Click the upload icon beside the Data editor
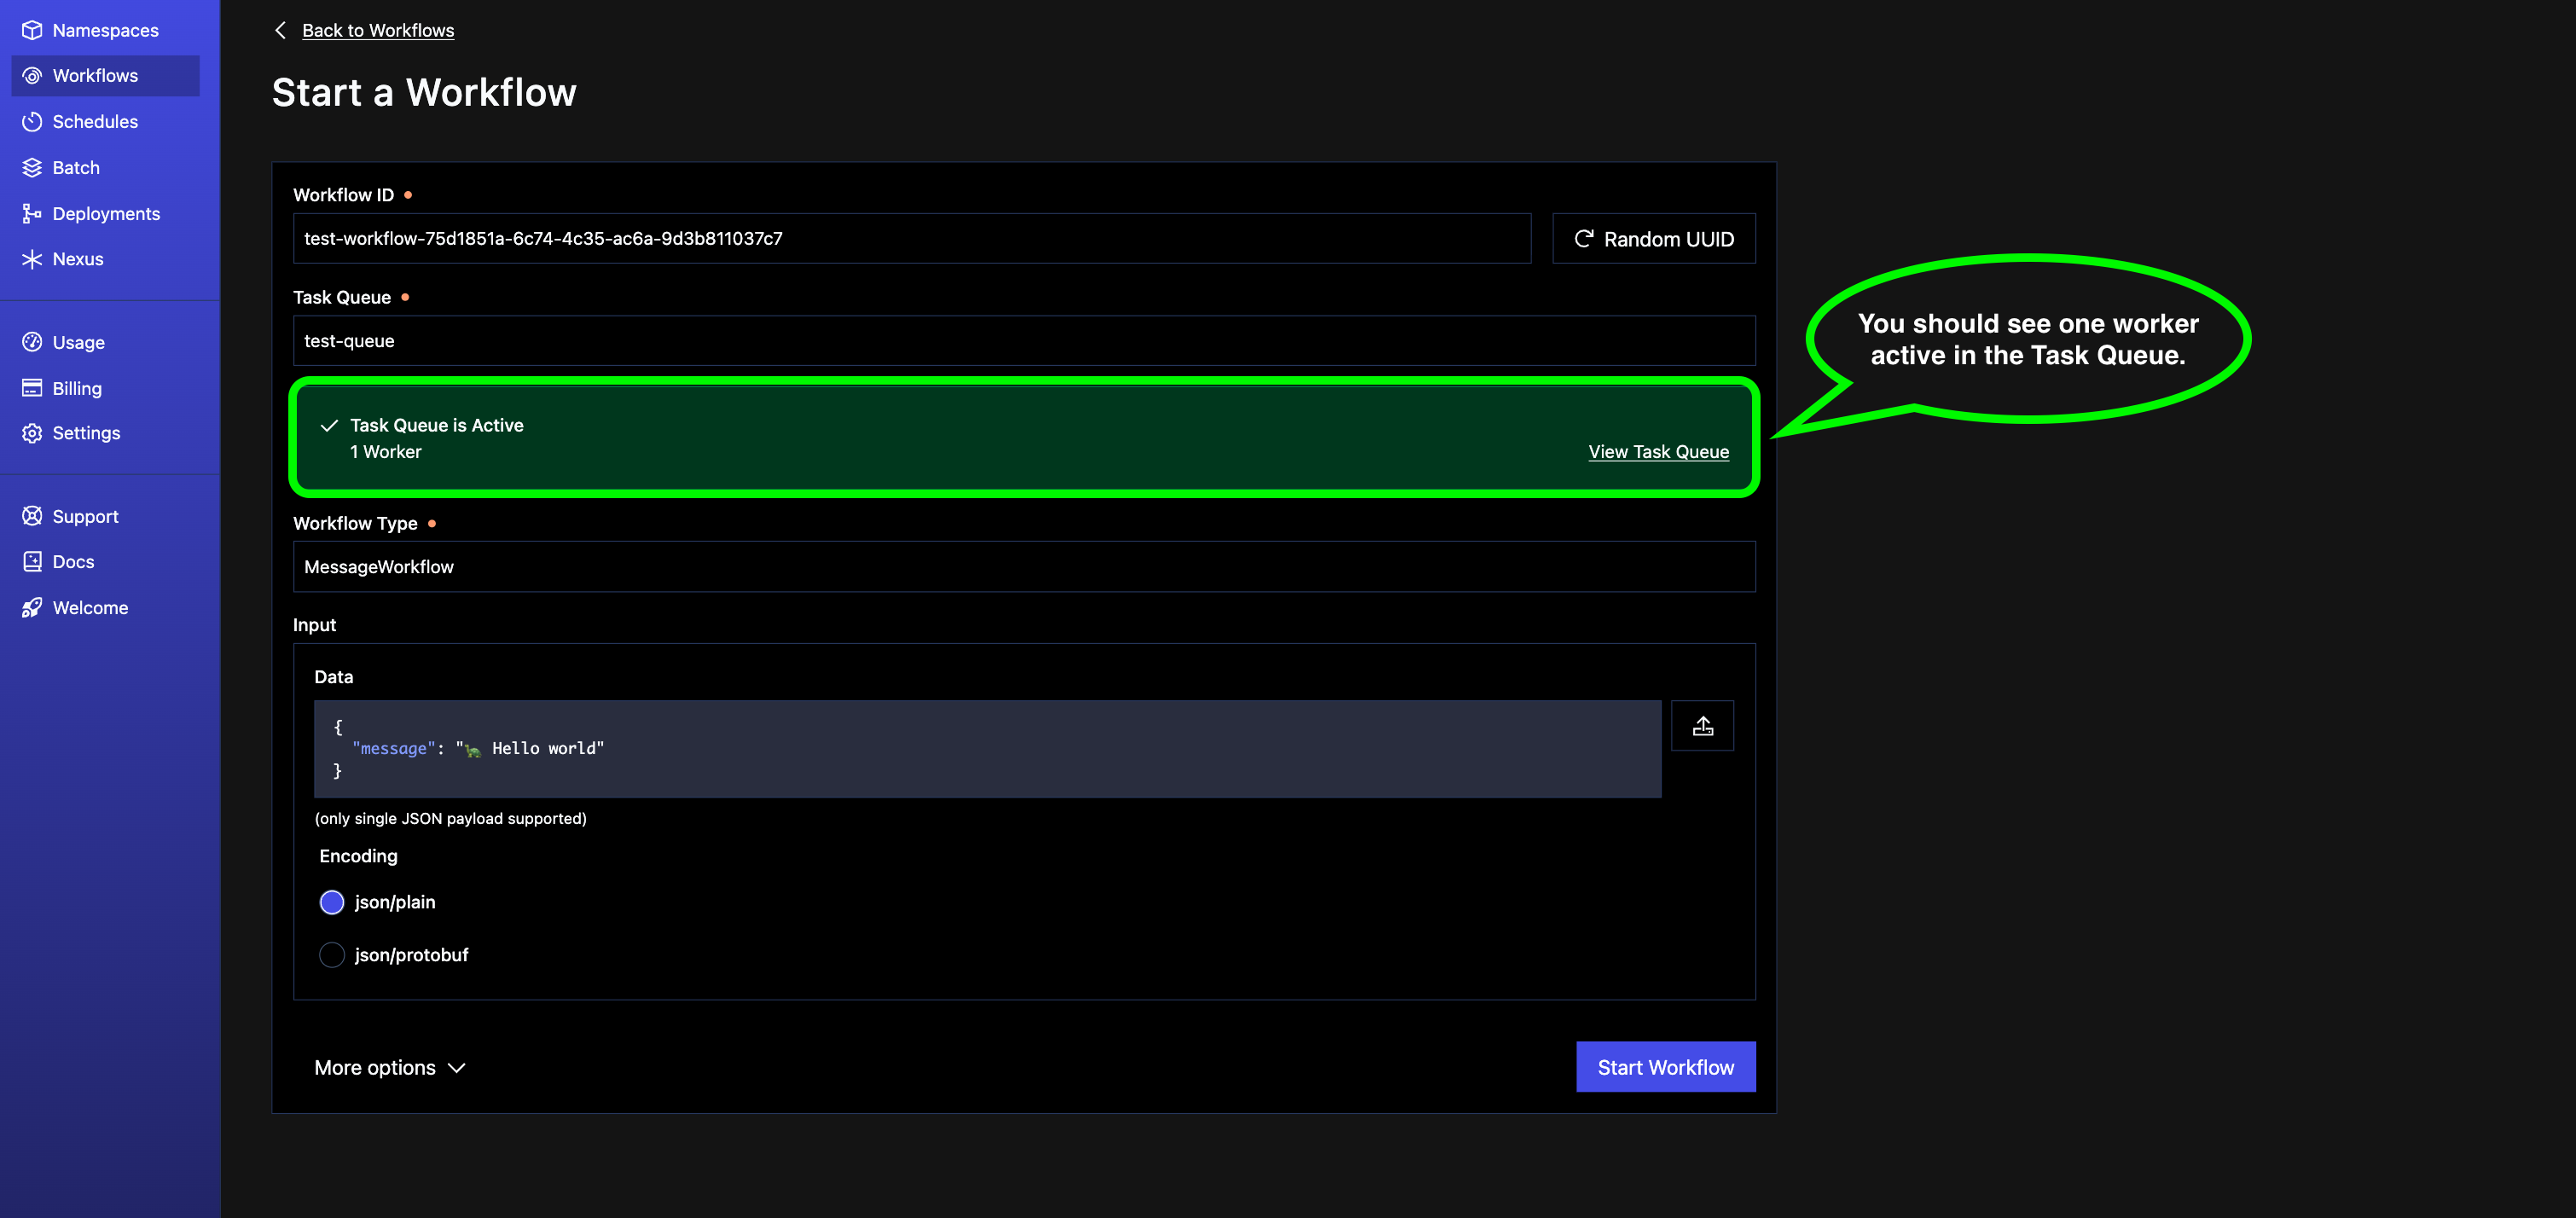Viewport: 2576px width, 1218px height. coord(1702,725)
